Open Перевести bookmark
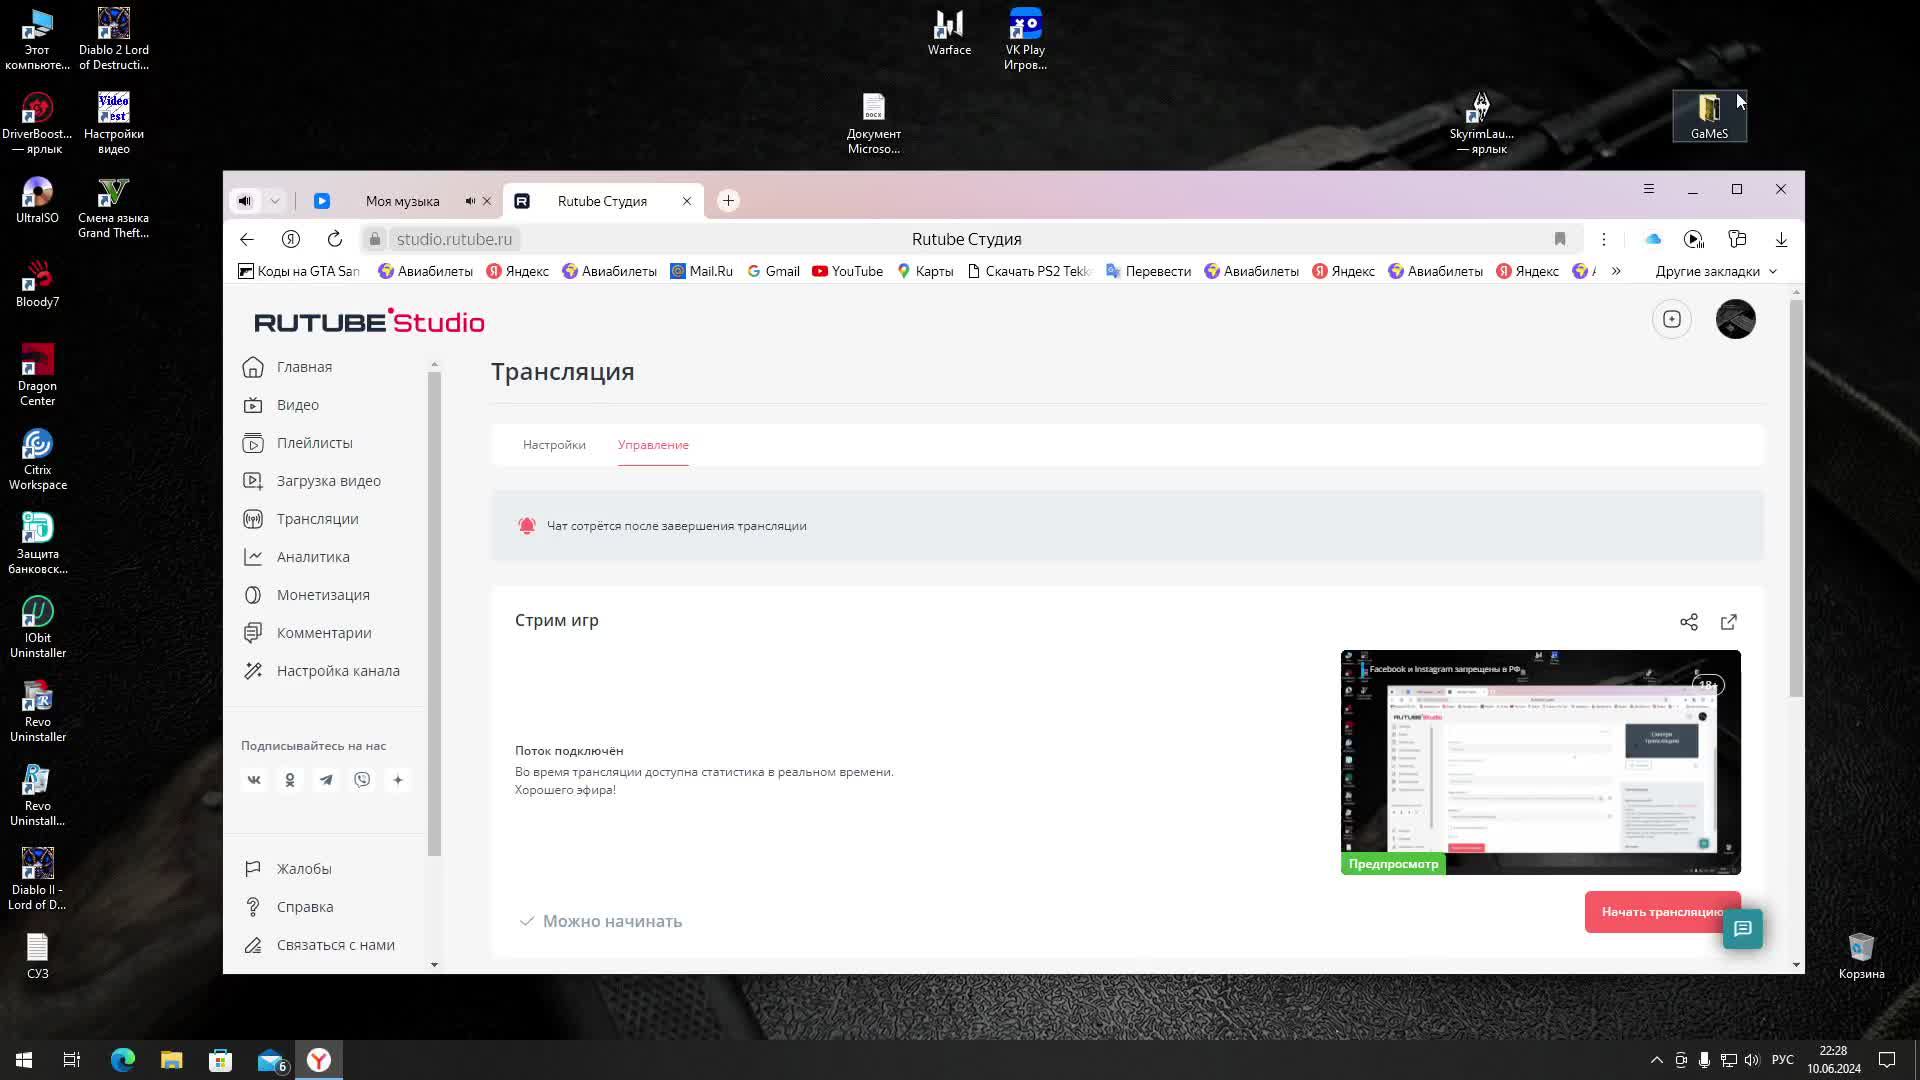Screen dimensions: 1920x1080 click(1148, 271)
